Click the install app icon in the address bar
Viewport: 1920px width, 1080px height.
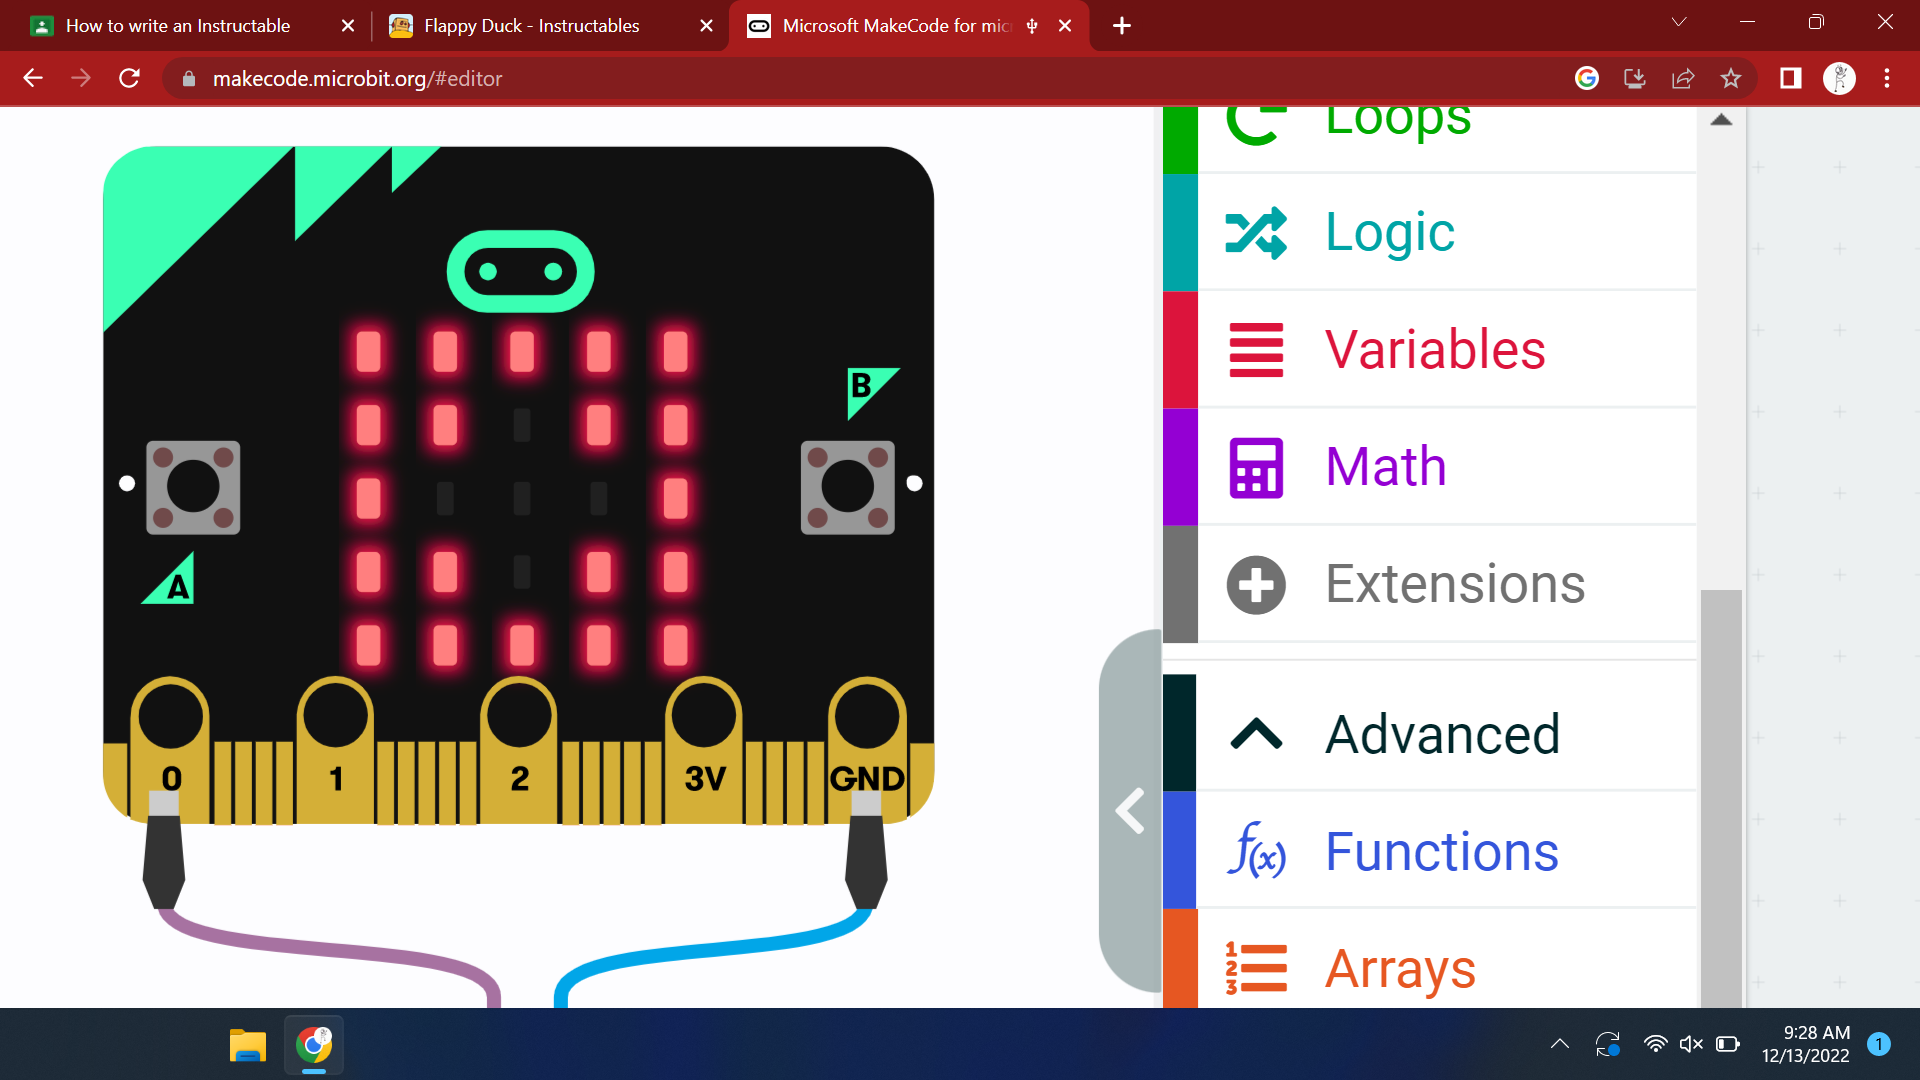coord(1635,78)
